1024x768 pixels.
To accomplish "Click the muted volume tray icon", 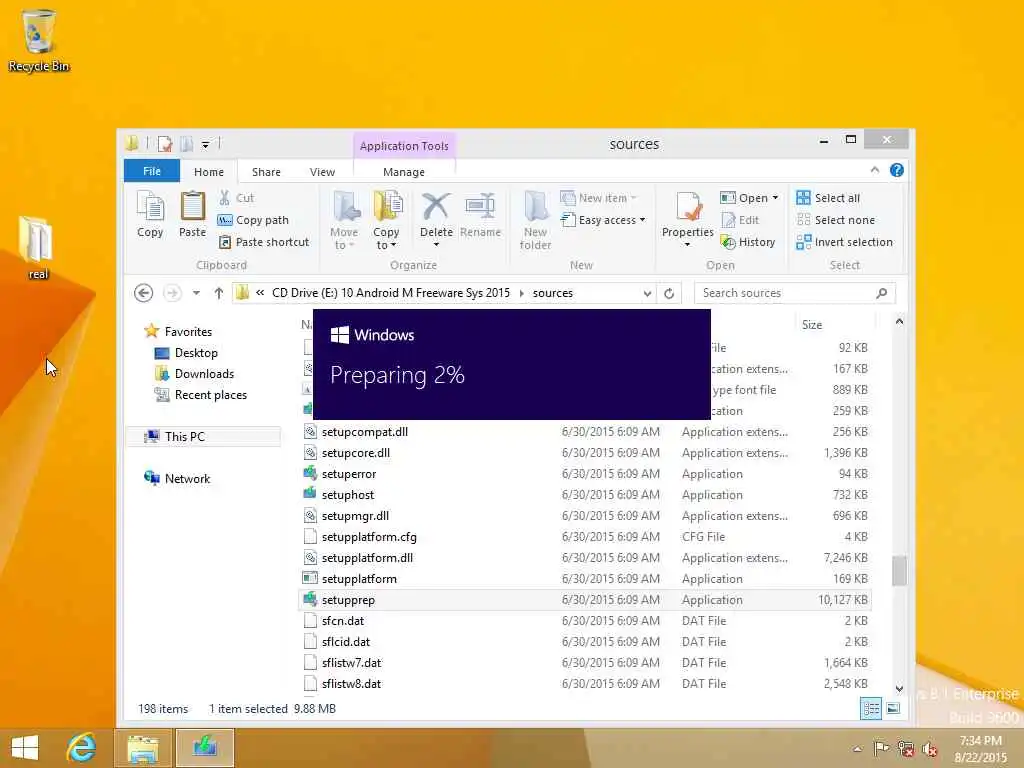I will (x=929, y=748).
